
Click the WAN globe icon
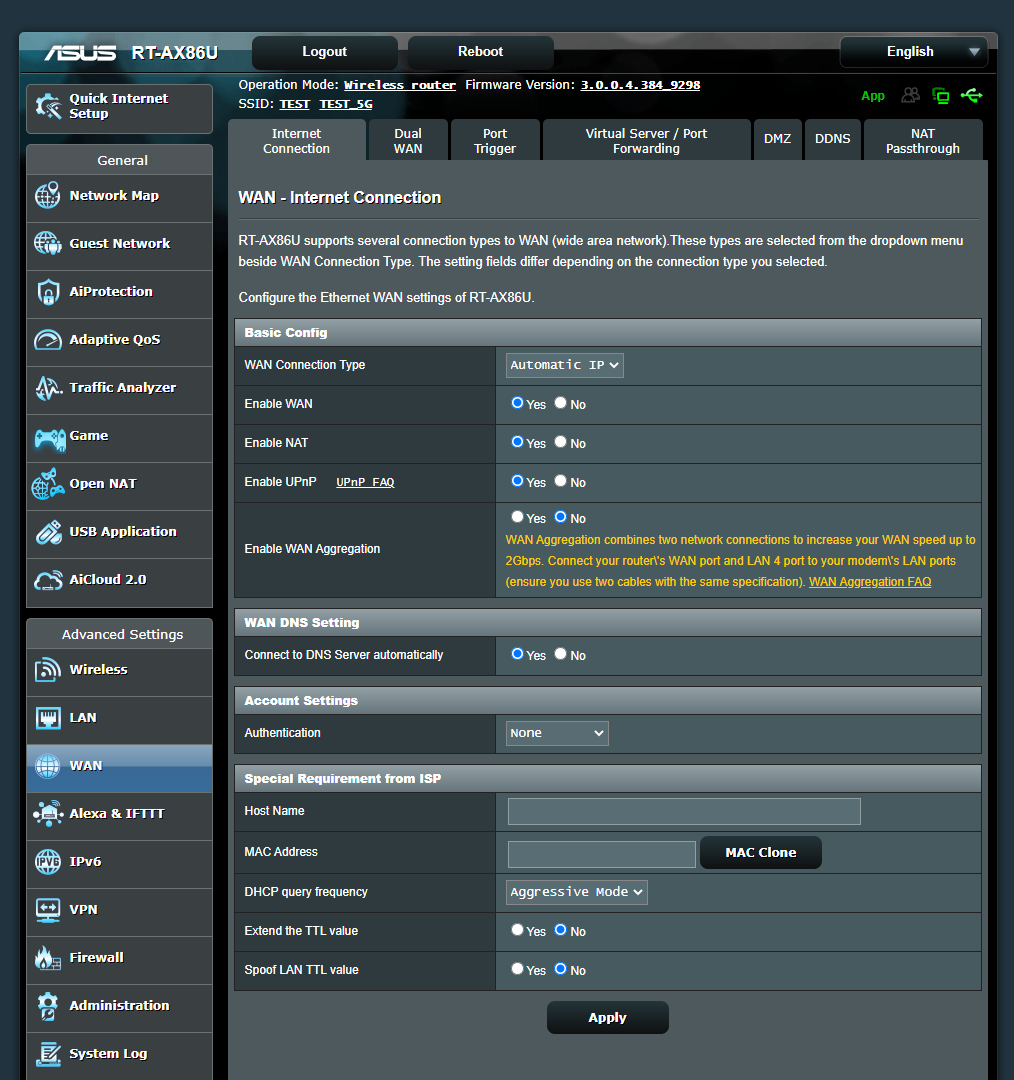coord(48,766)
